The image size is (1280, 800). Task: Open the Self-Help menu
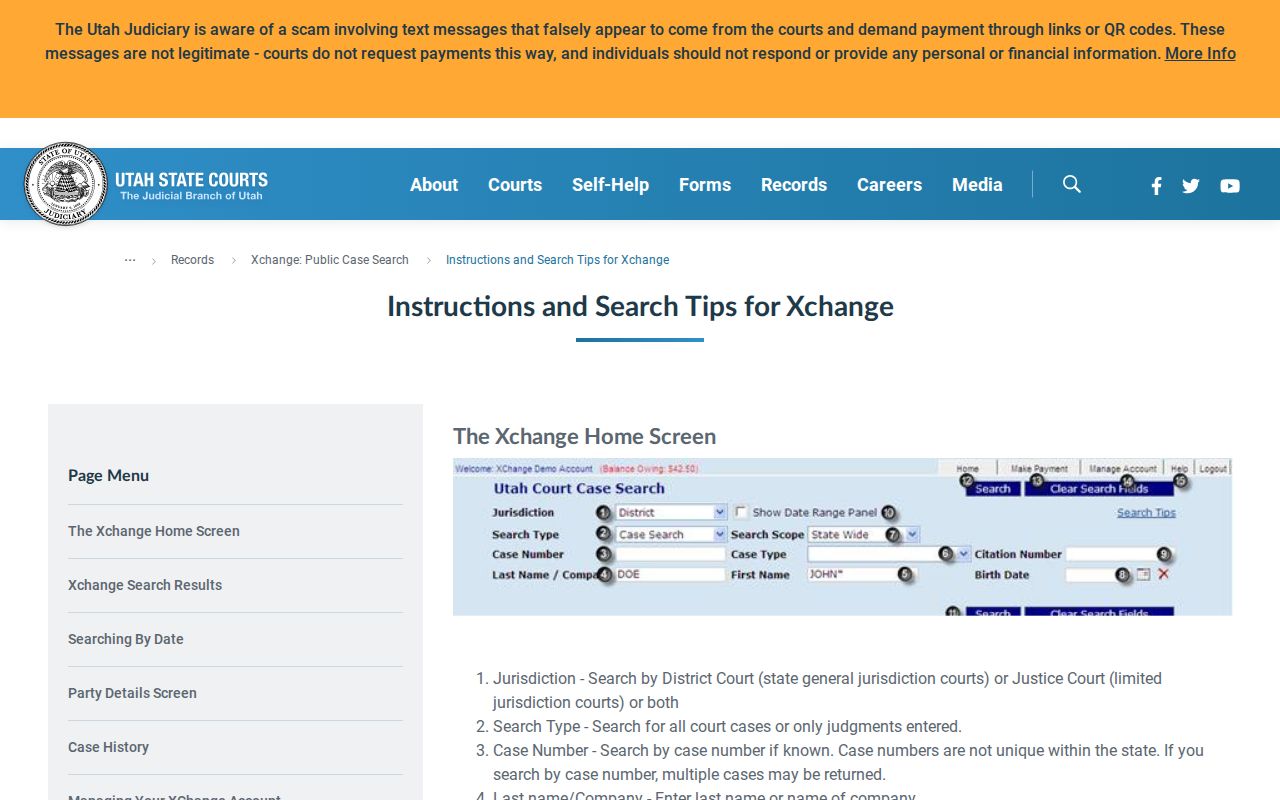coord(610,185)
